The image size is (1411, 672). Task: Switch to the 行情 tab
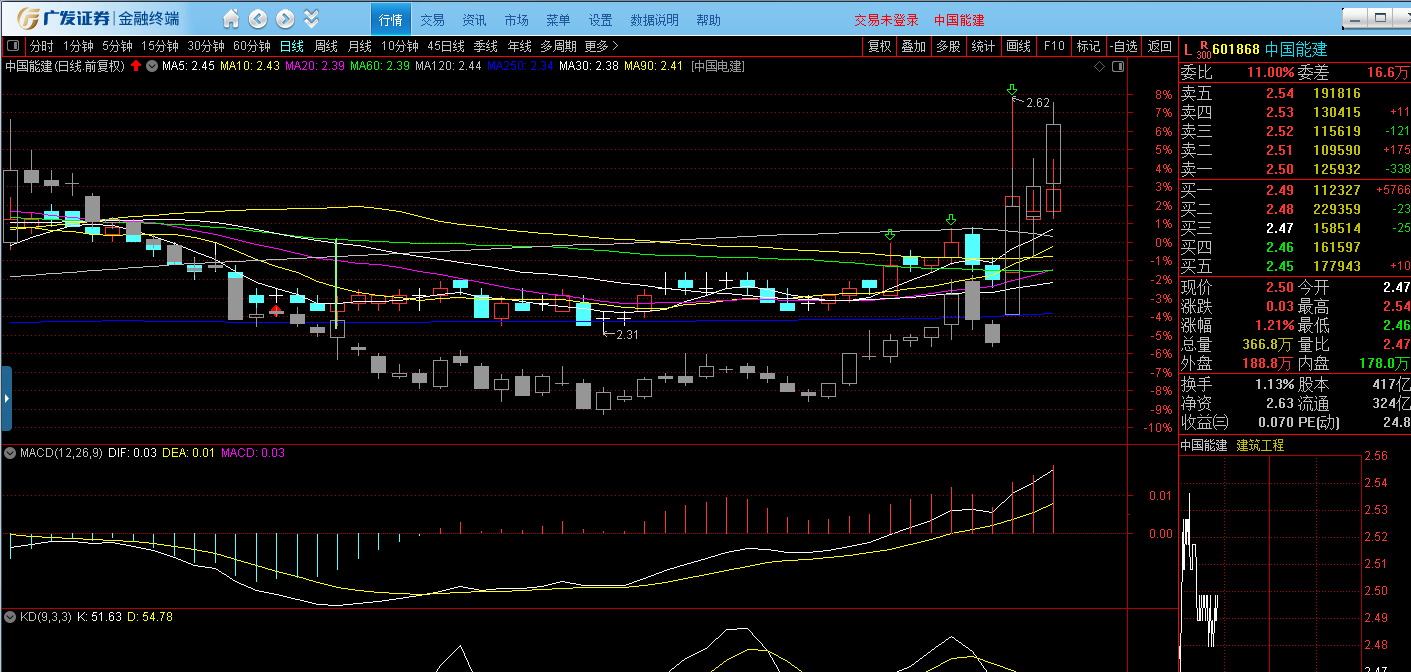(391, 20)
